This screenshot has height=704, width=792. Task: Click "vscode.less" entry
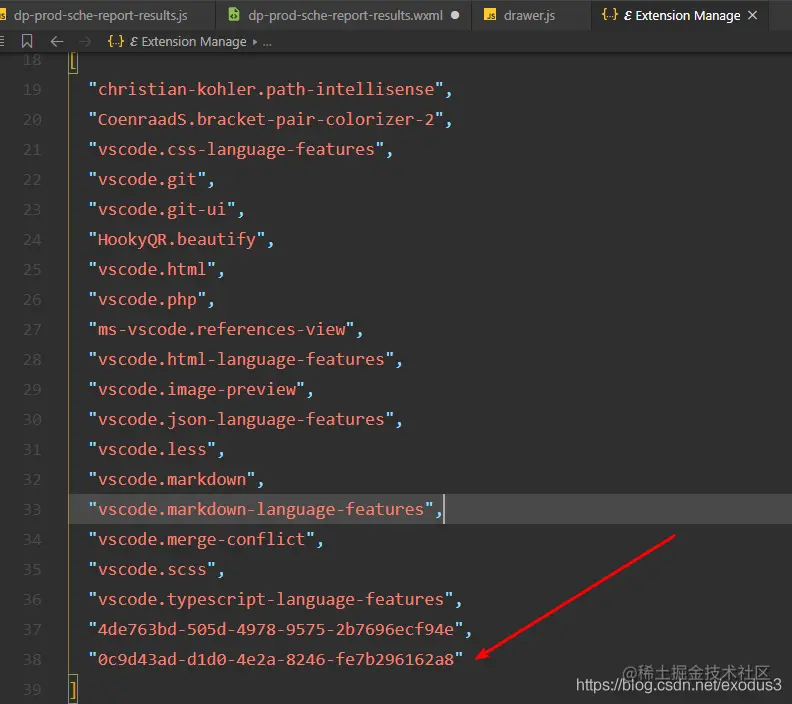153,449
